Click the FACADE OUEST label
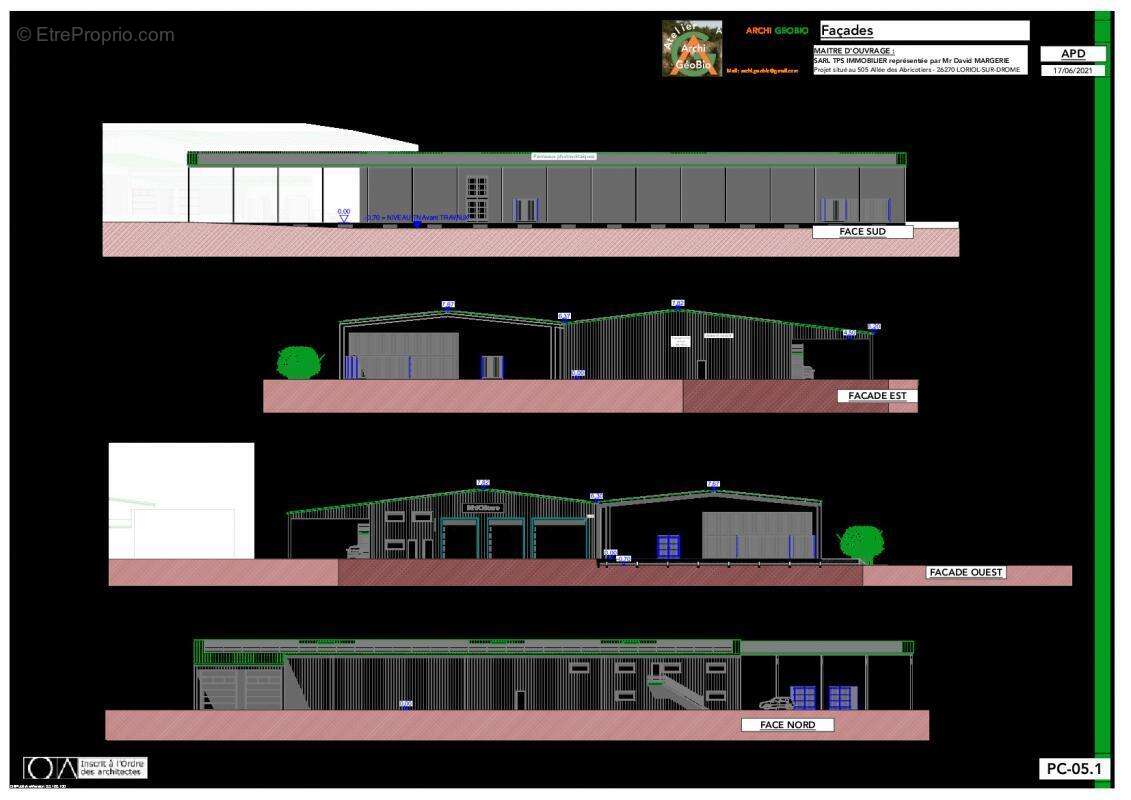Viewport: 1131px width, 800px height. (965, 573)
